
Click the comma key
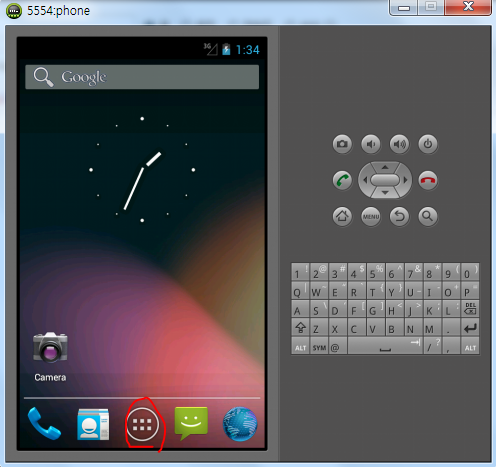pos(451,346)
